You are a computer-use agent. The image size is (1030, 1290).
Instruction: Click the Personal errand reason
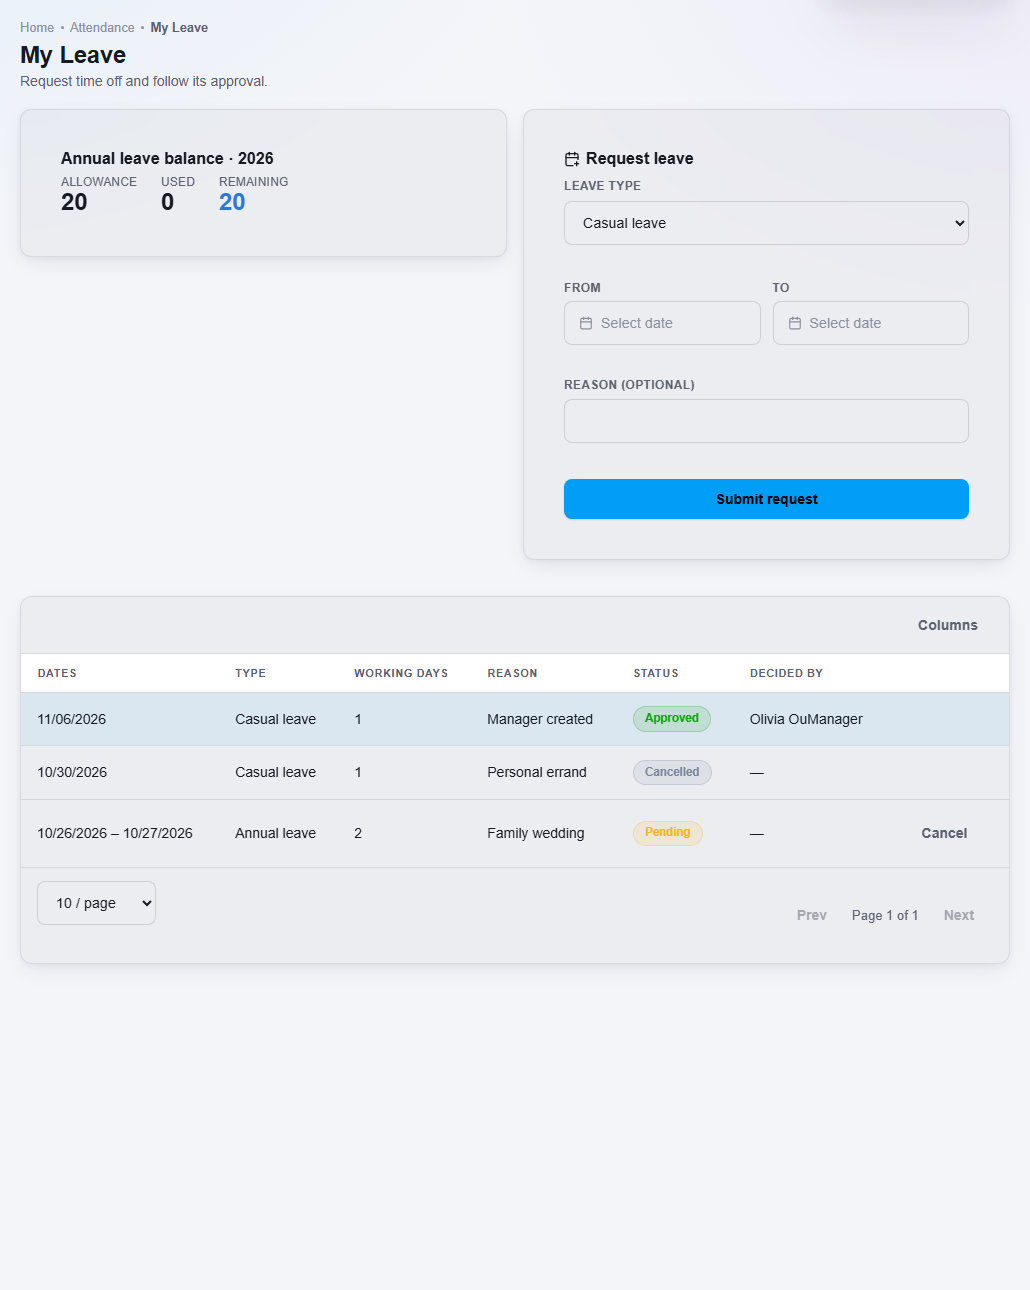(537, 772)
